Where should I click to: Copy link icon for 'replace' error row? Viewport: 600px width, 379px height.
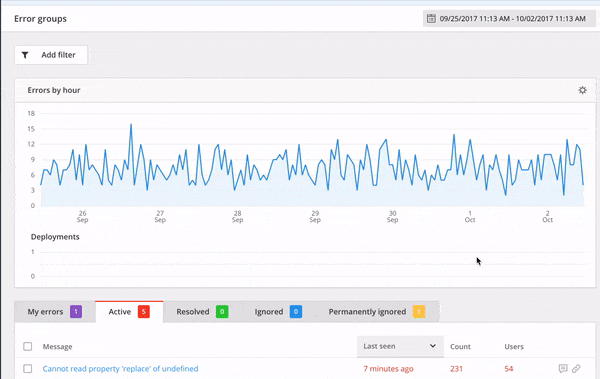click(576, 368)
